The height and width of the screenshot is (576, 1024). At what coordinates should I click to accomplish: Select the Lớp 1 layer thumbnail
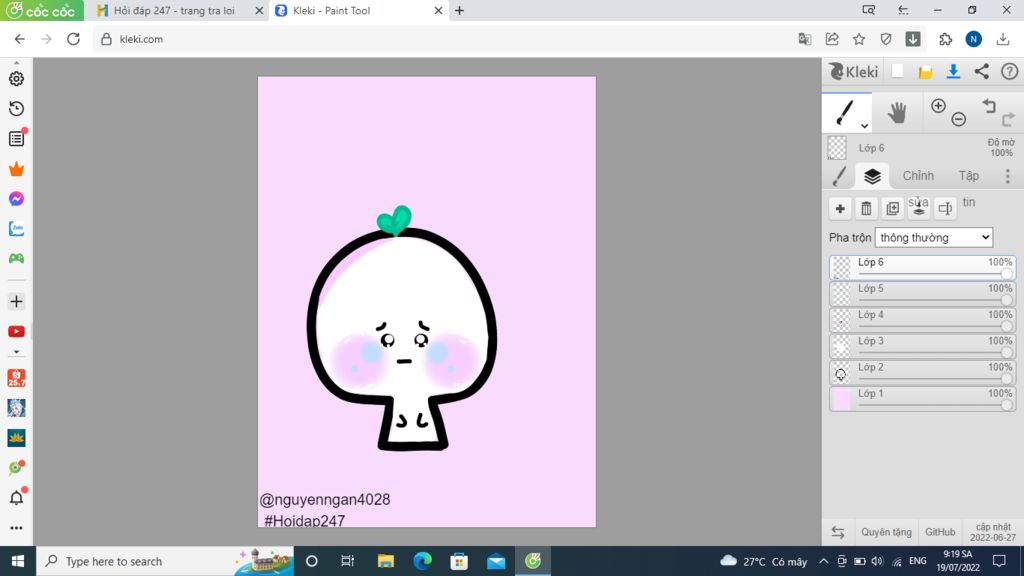point(841,398)
